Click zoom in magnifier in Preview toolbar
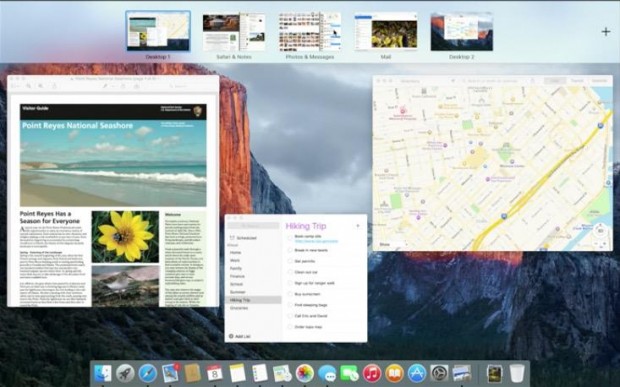This screenshot has height=387, width=620. (x=41, y=86)
